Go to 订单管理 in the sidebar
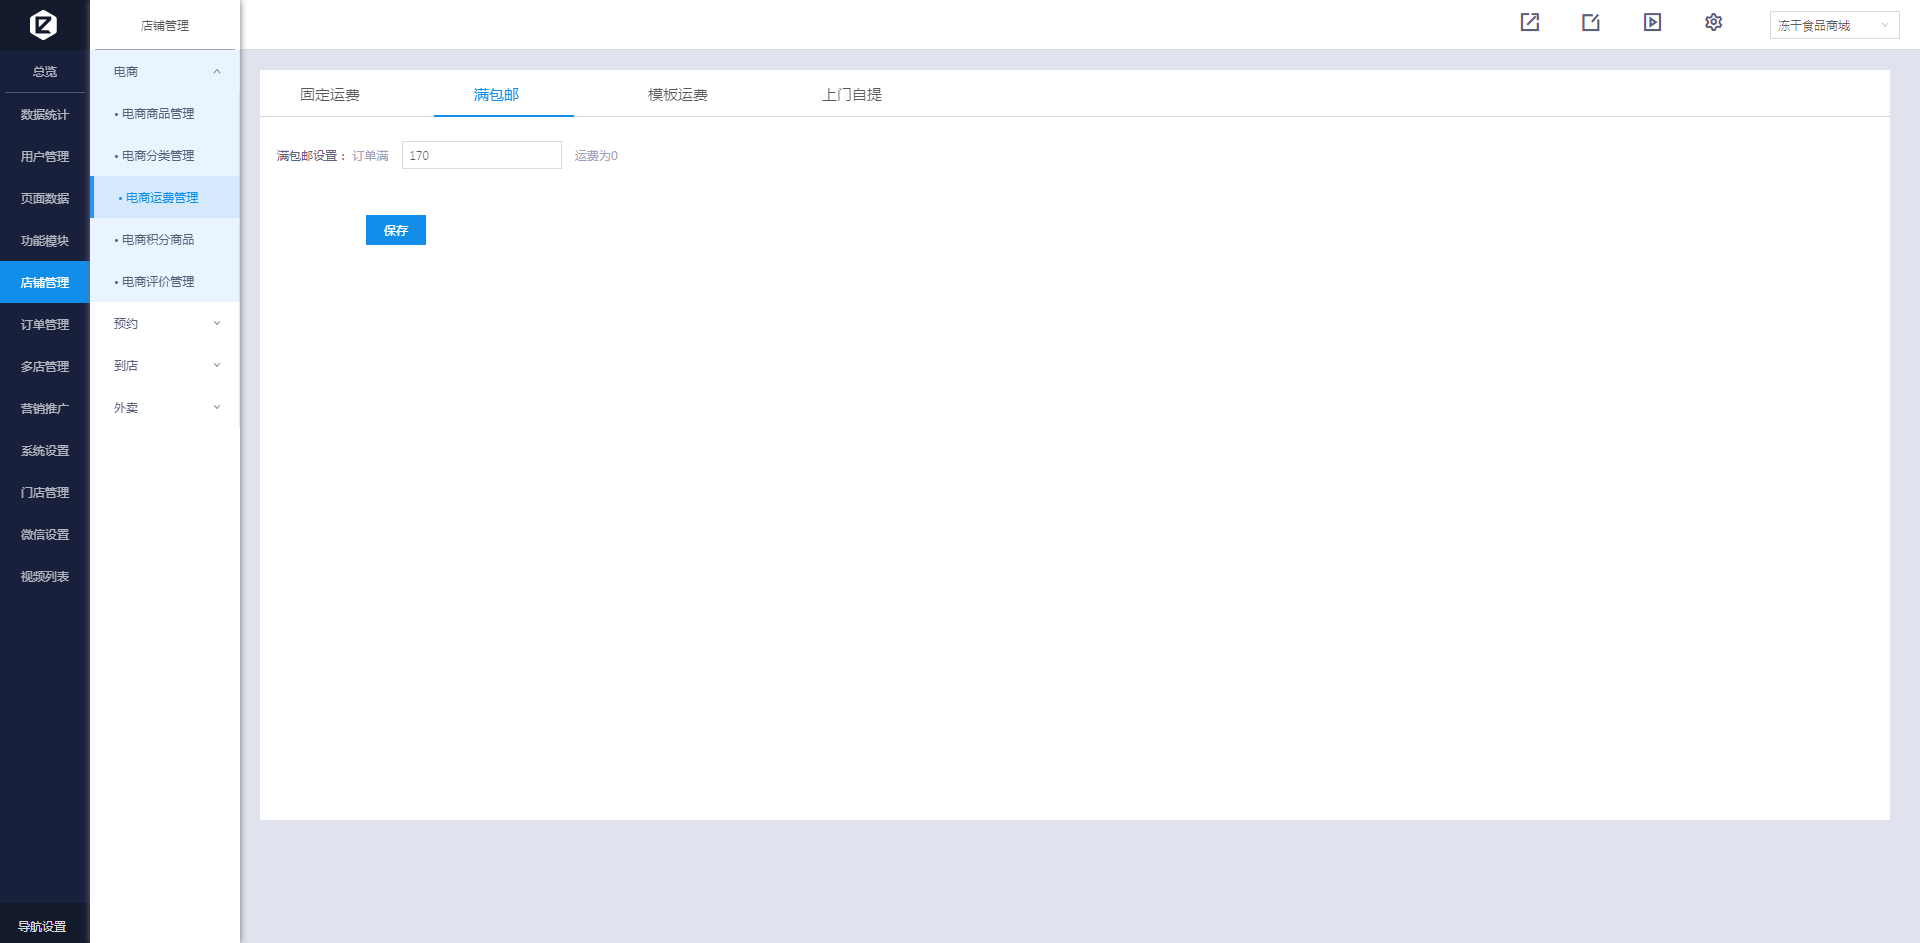This screenshot has height=943, width=1920. (45, 325)
